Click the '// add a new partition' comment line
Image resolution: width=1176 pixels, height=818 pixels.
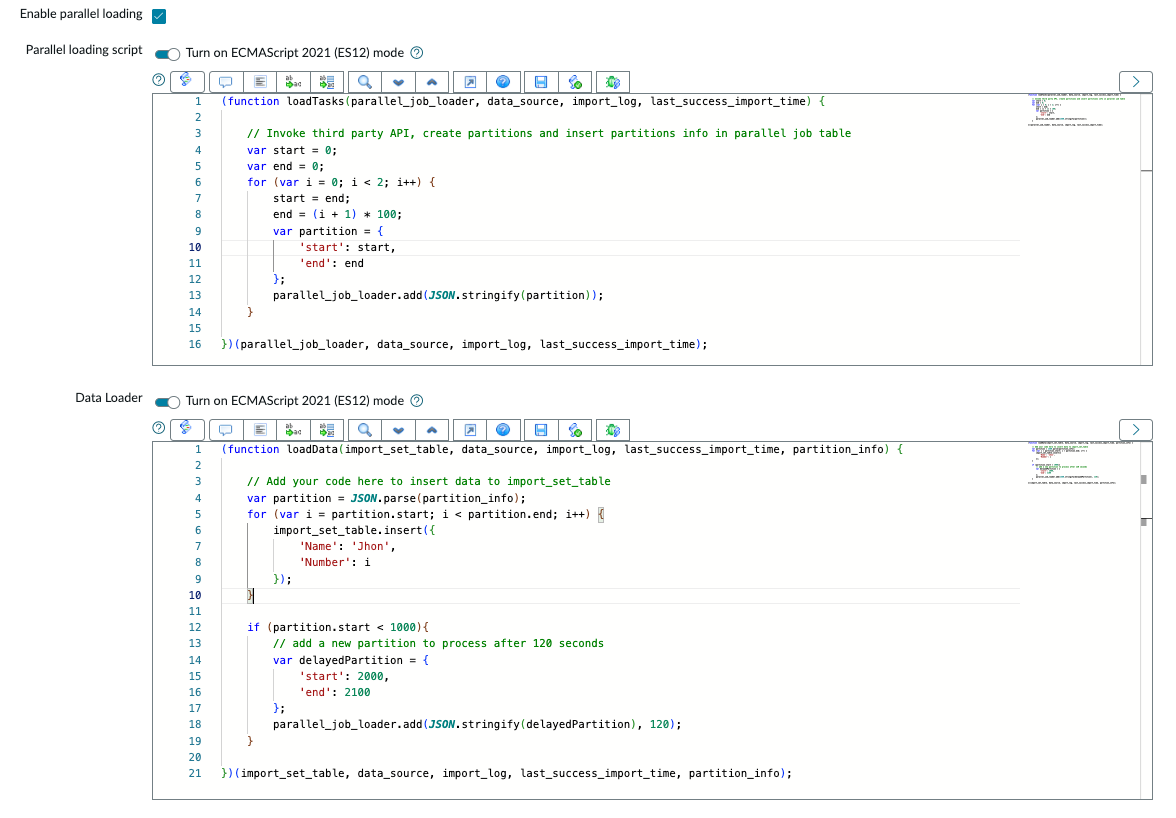pos(438,643)
